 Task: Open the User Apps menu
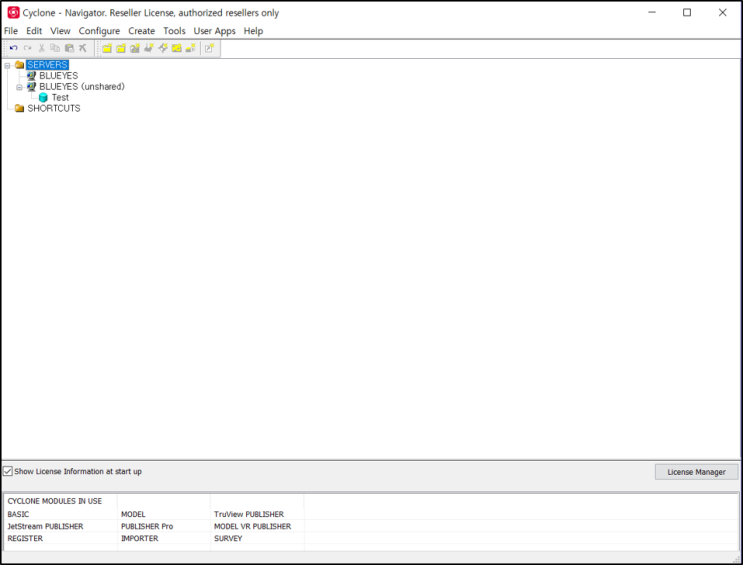point(215,31)
